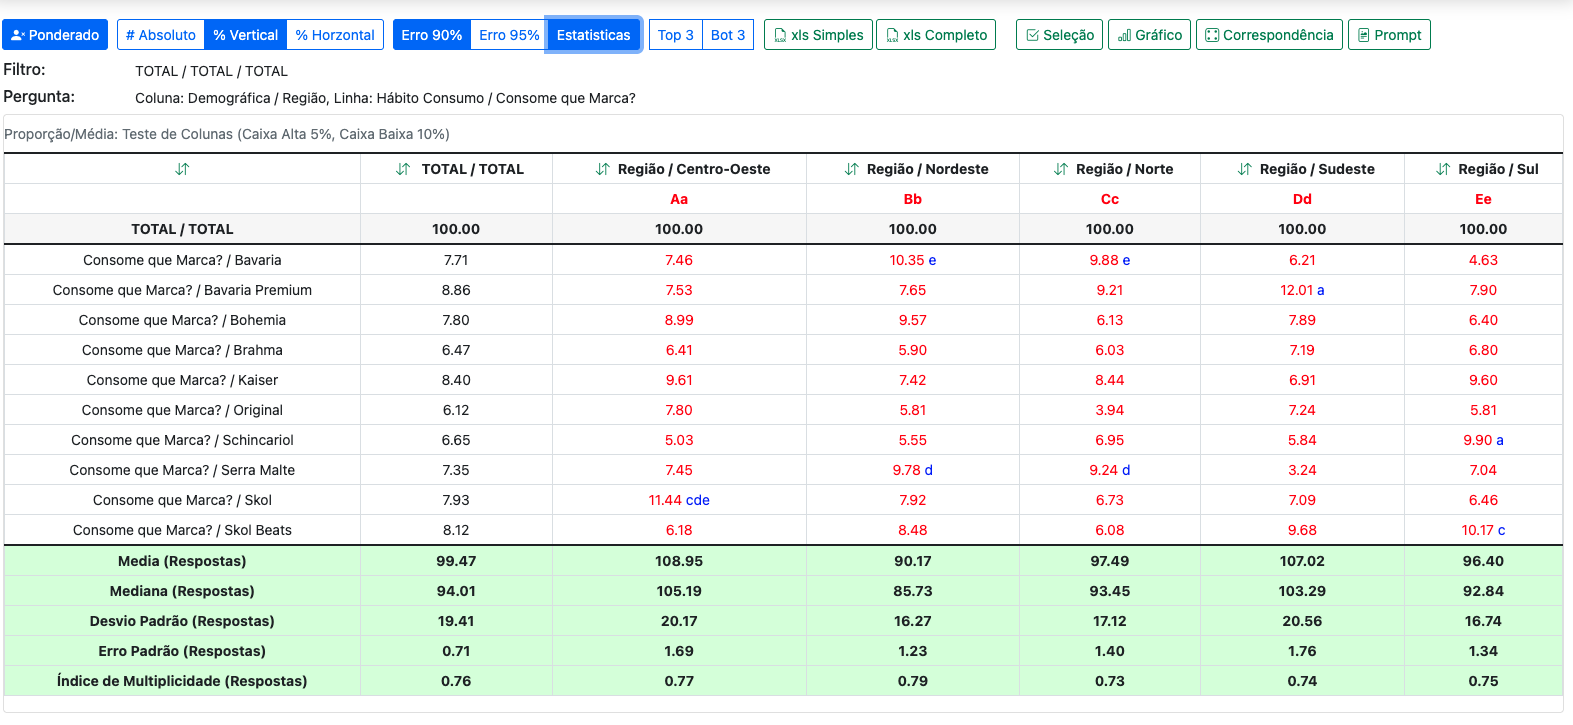Select the Erro 95% option
Image resolution: width=1573 pixels, height=725 pixels.
509,35
